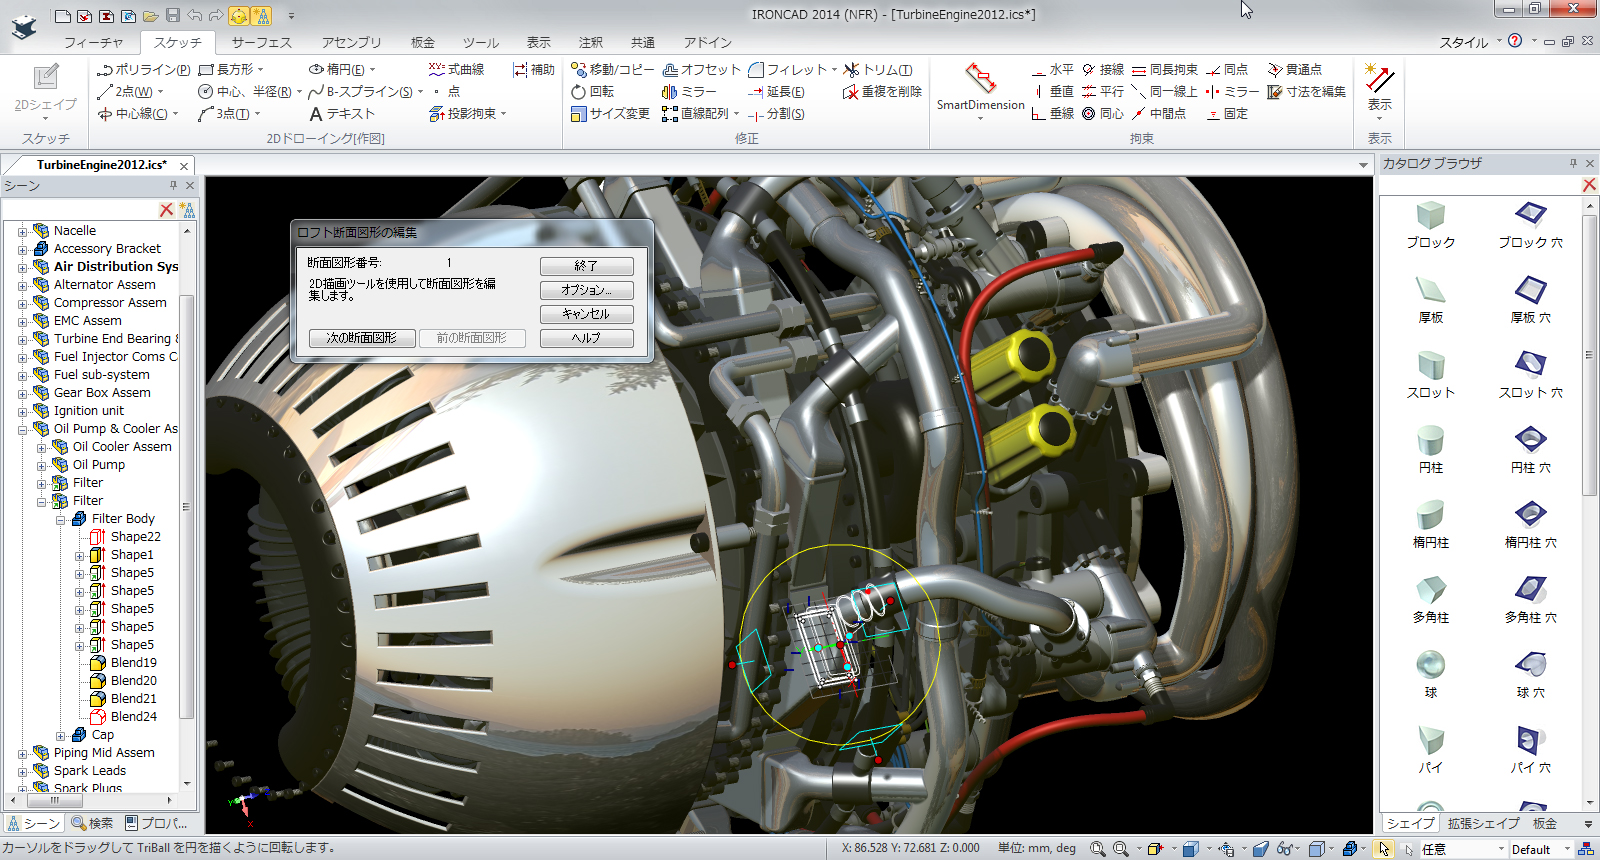Select Blend24 in the scene tree
Image resolution: width=1600 pixels, height=860 pixels.
133,716
